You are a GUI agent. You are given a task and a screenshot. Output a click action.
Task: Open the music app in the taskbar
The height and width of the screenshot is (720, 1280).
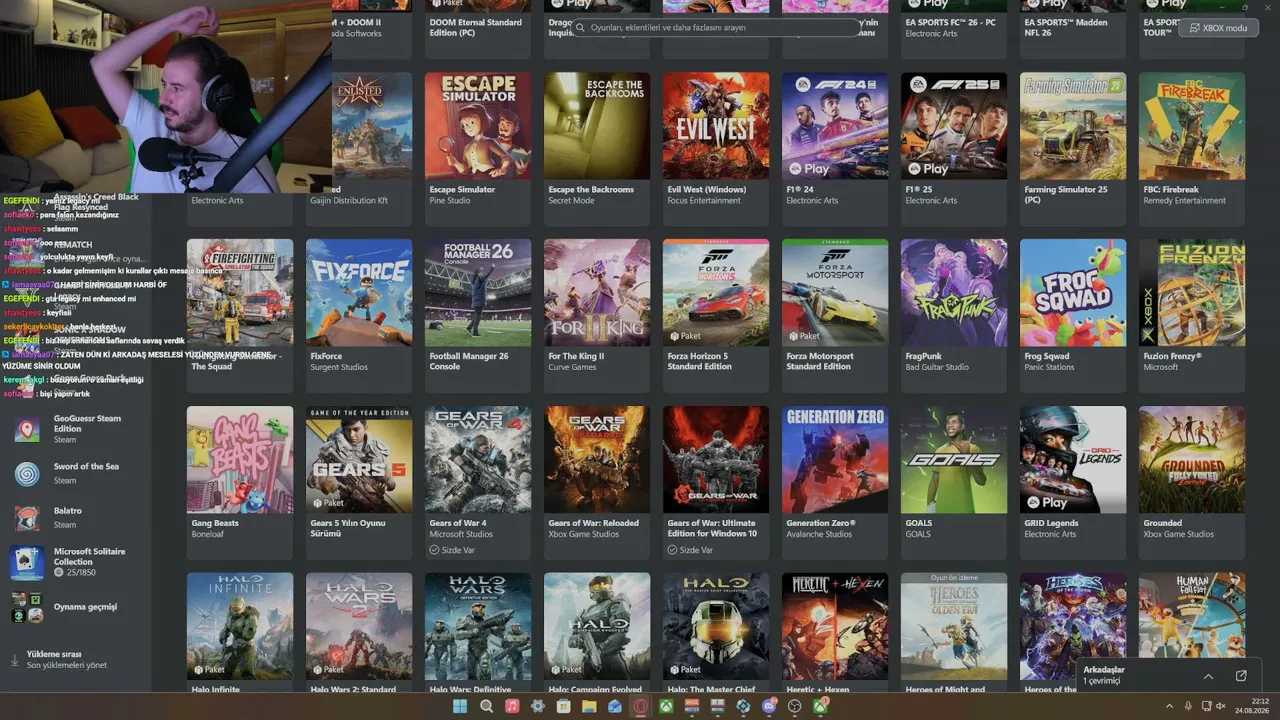512,706
